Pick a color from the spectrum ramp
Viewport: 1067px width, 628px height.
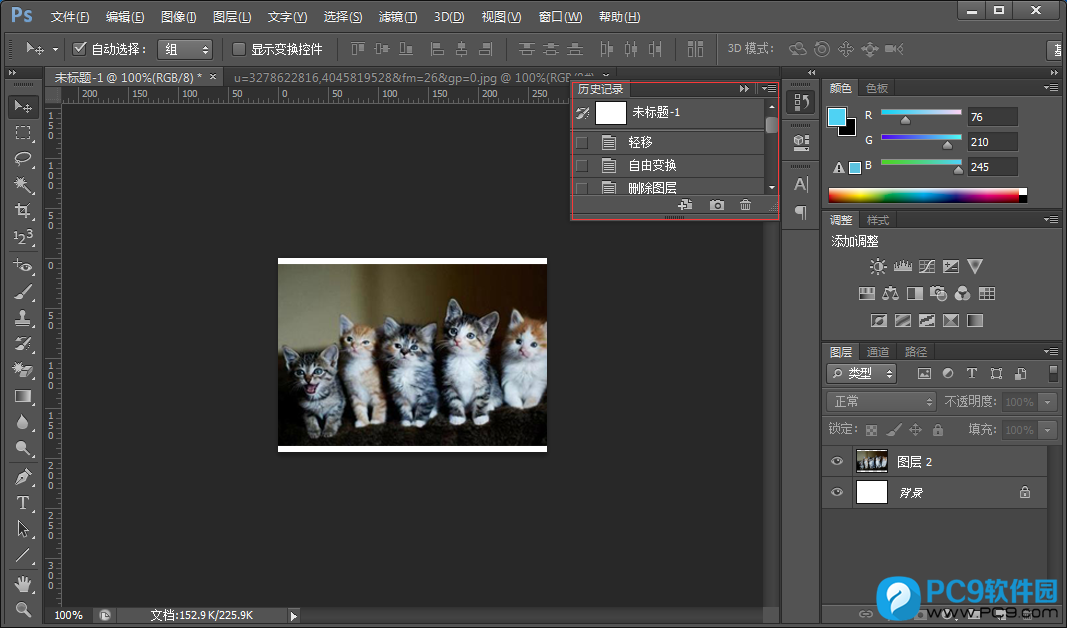[x=928, y=195]
